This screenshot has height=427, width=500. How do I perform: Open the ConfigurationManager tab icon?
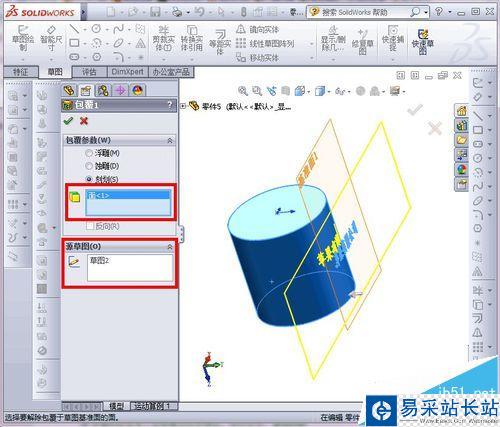tap(103, 90)
